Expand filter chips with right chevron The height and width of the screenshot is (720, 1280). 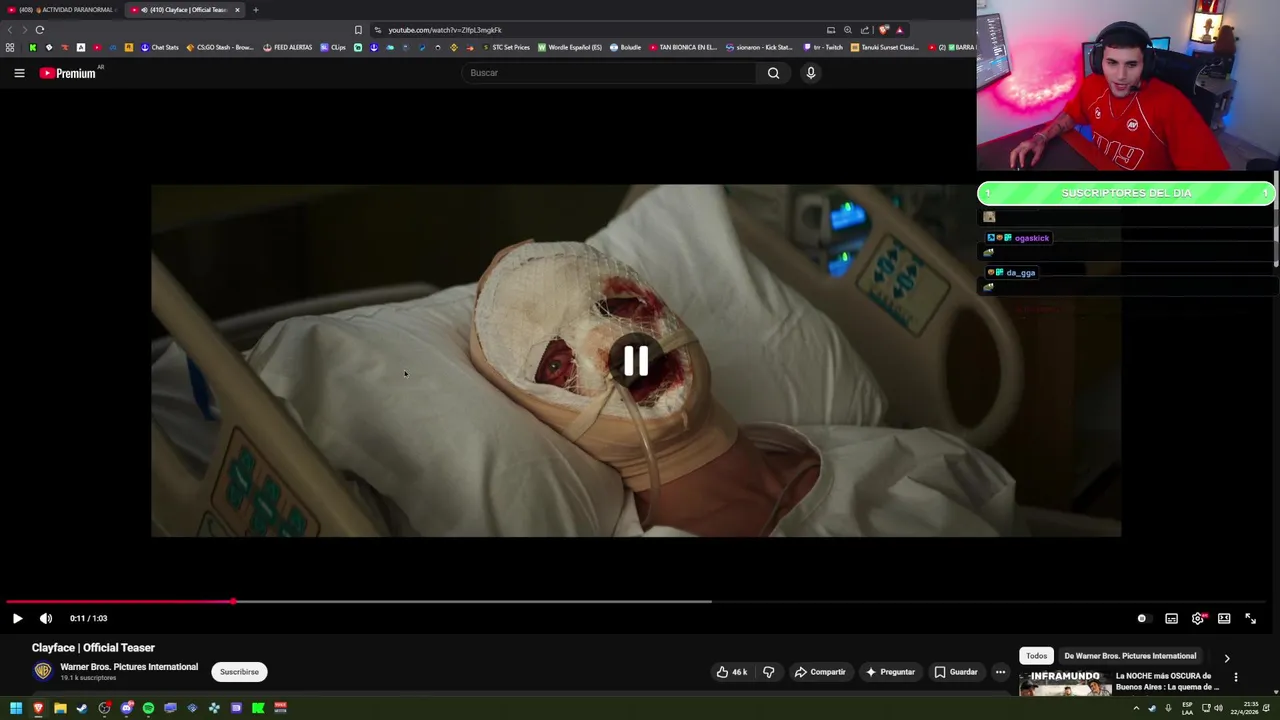1227,657
